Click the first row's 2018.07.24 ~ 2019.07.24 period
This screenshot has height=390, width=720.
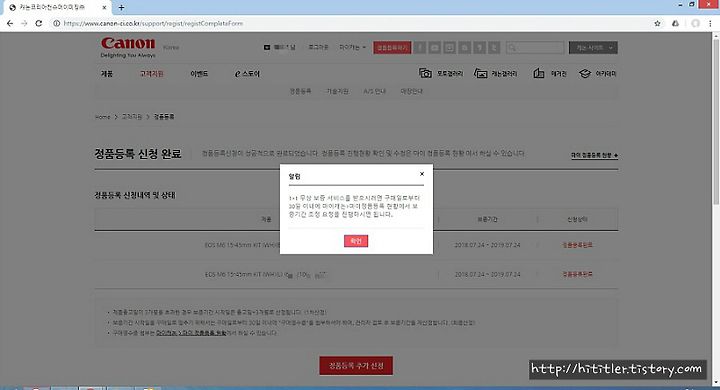[487, 245]
